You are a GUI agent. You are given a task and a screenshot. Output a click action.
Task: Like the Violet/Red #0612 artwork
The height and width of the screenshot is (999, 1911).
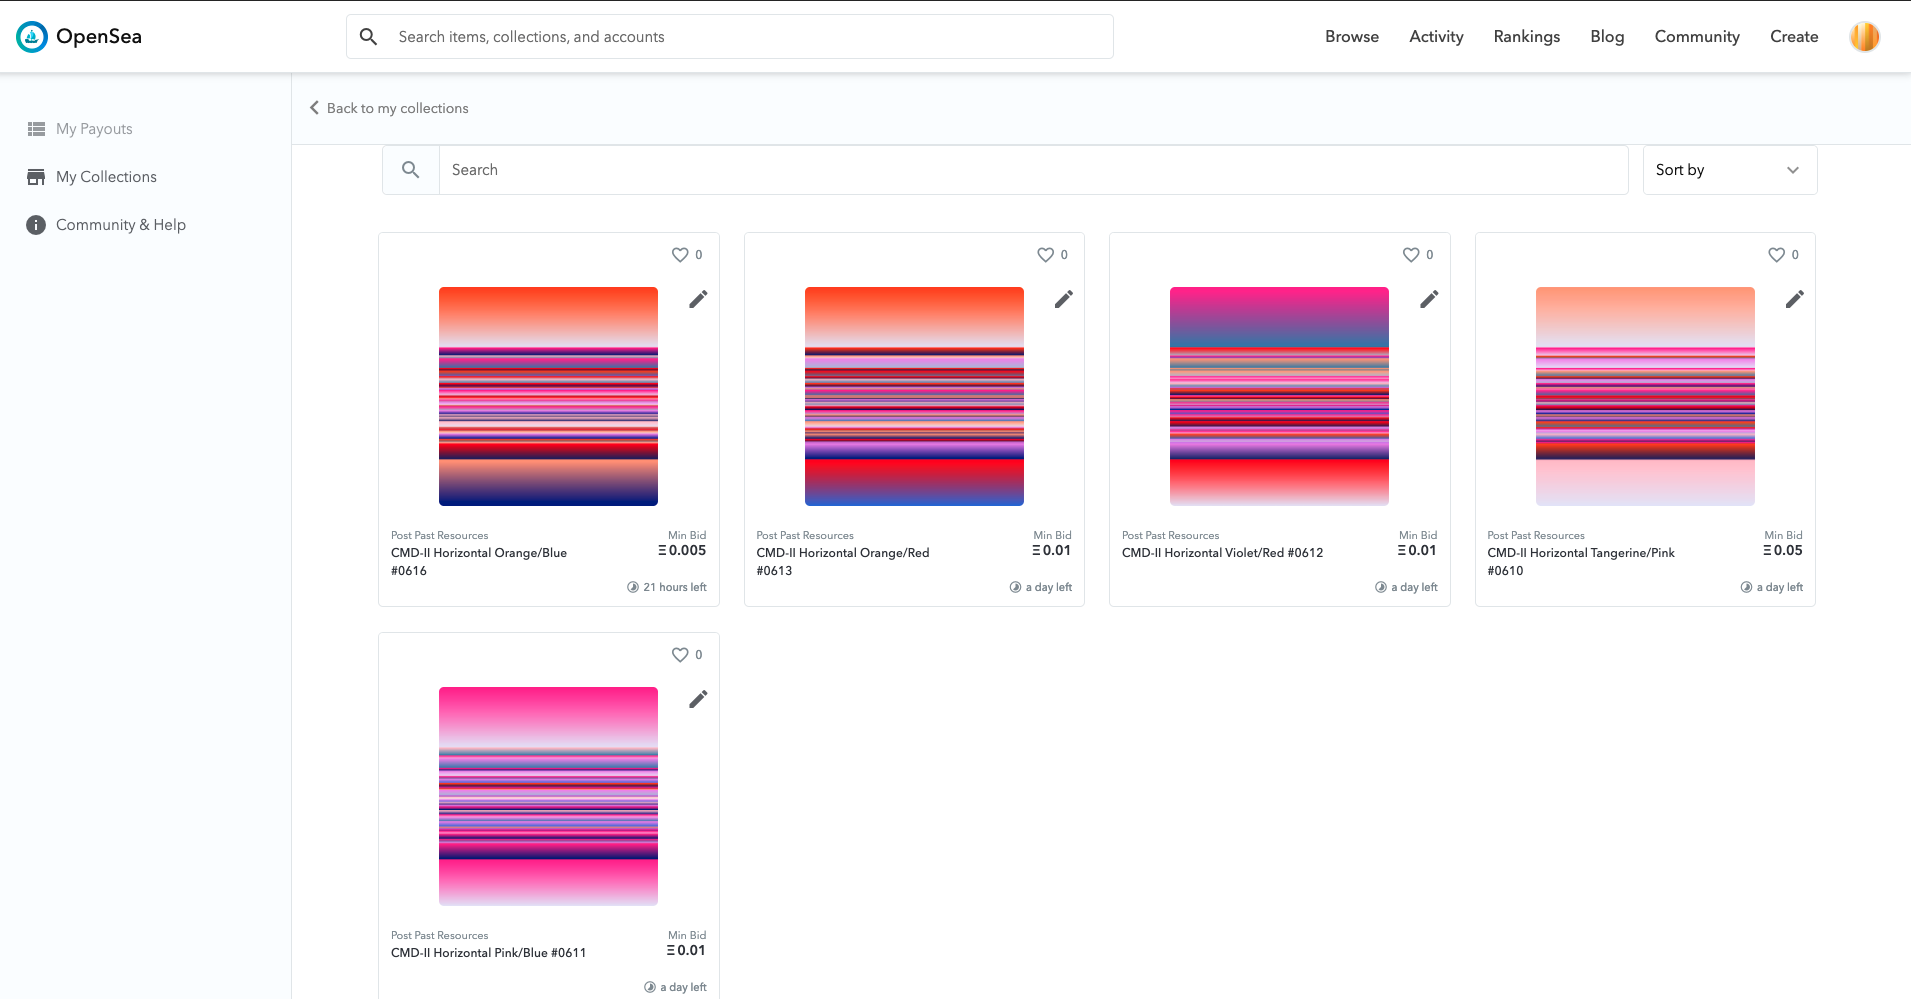pyautogui.click(x=1411, y=255)
